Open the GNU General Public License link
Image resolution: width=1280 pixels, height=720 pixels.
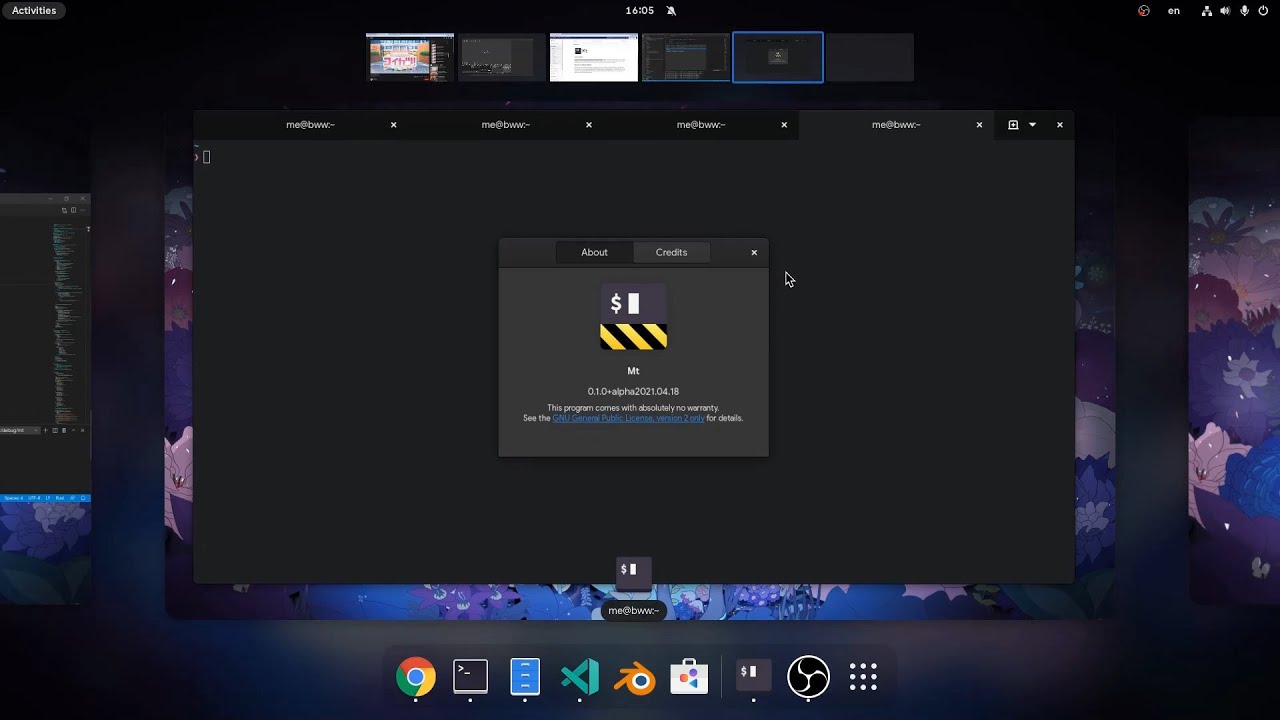click(628, 418)
